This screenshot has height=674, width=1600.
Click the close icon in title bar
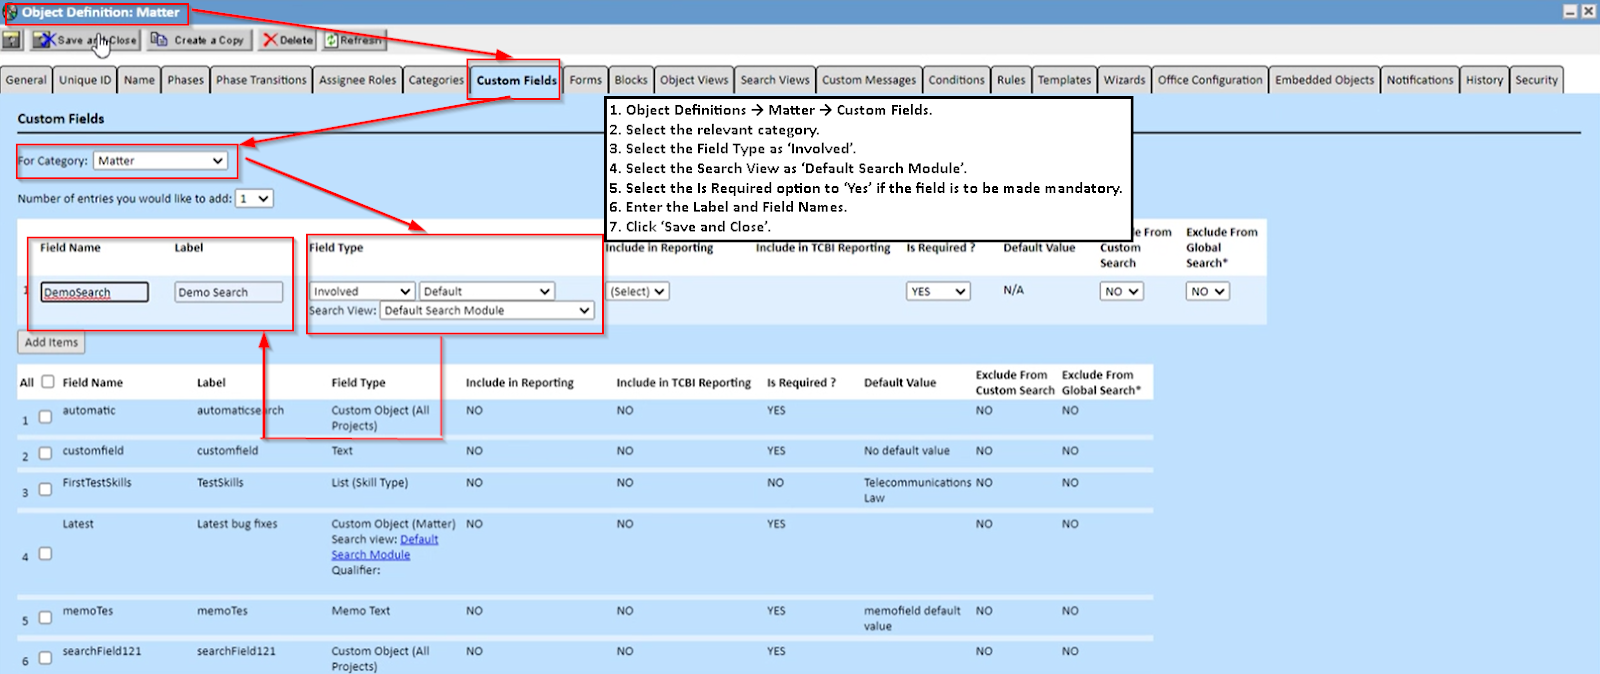(x=1588, y=11)
